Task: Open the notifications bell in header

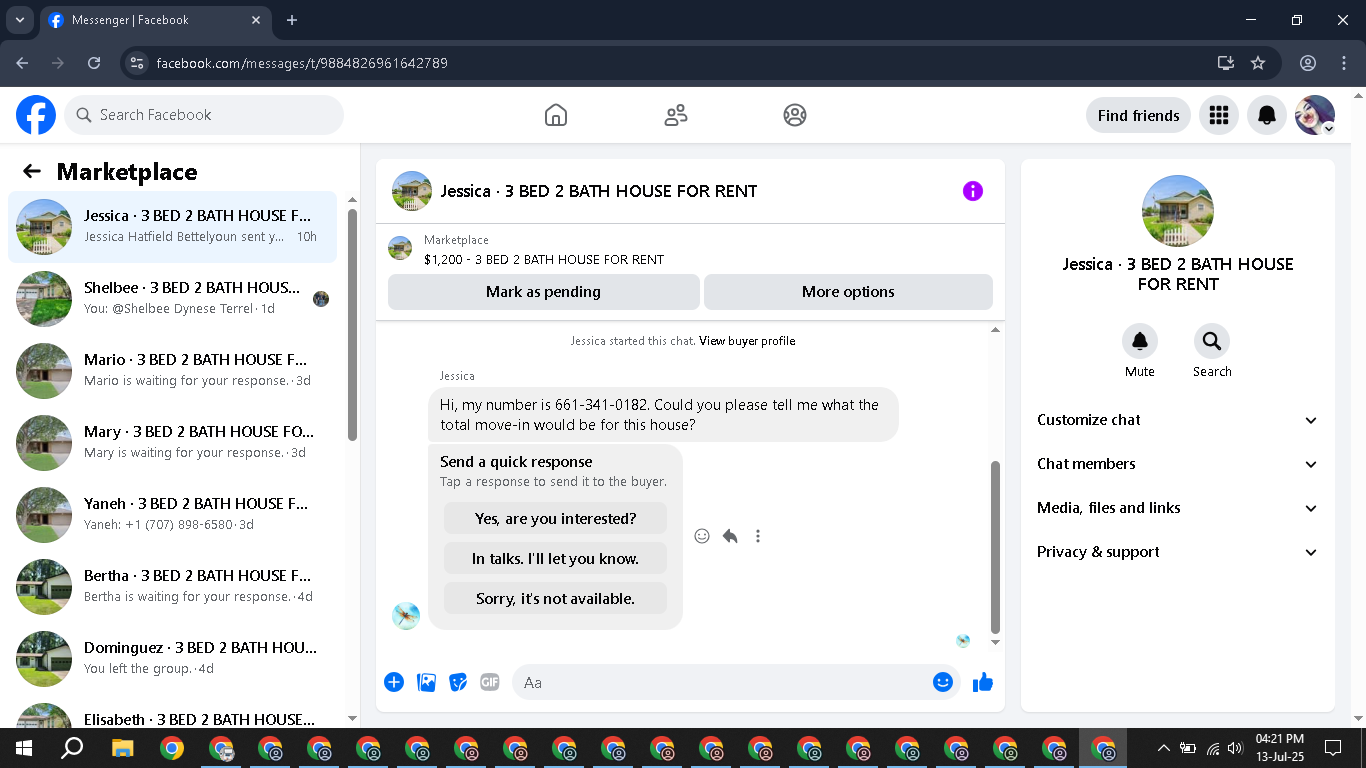Action: tap(1267, 115)
